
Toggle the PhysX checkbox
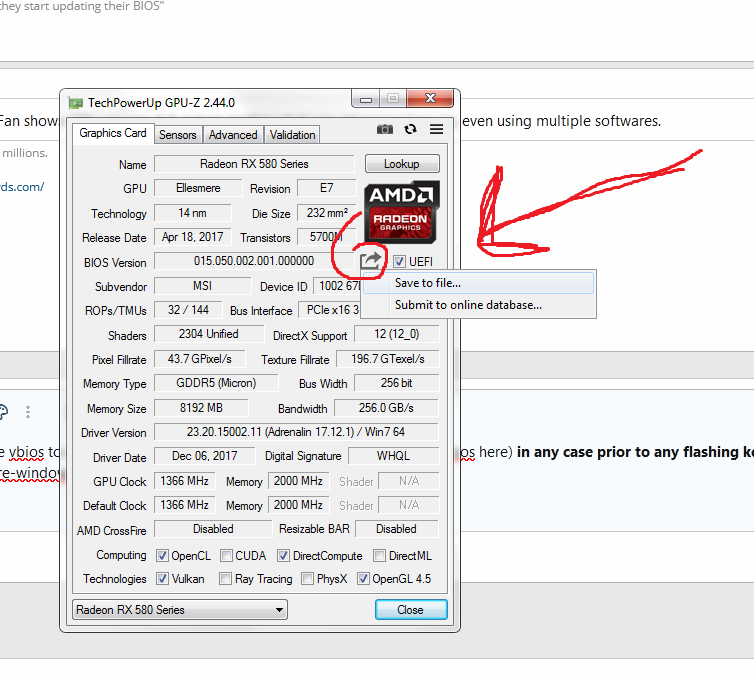[x=307, y=578]
